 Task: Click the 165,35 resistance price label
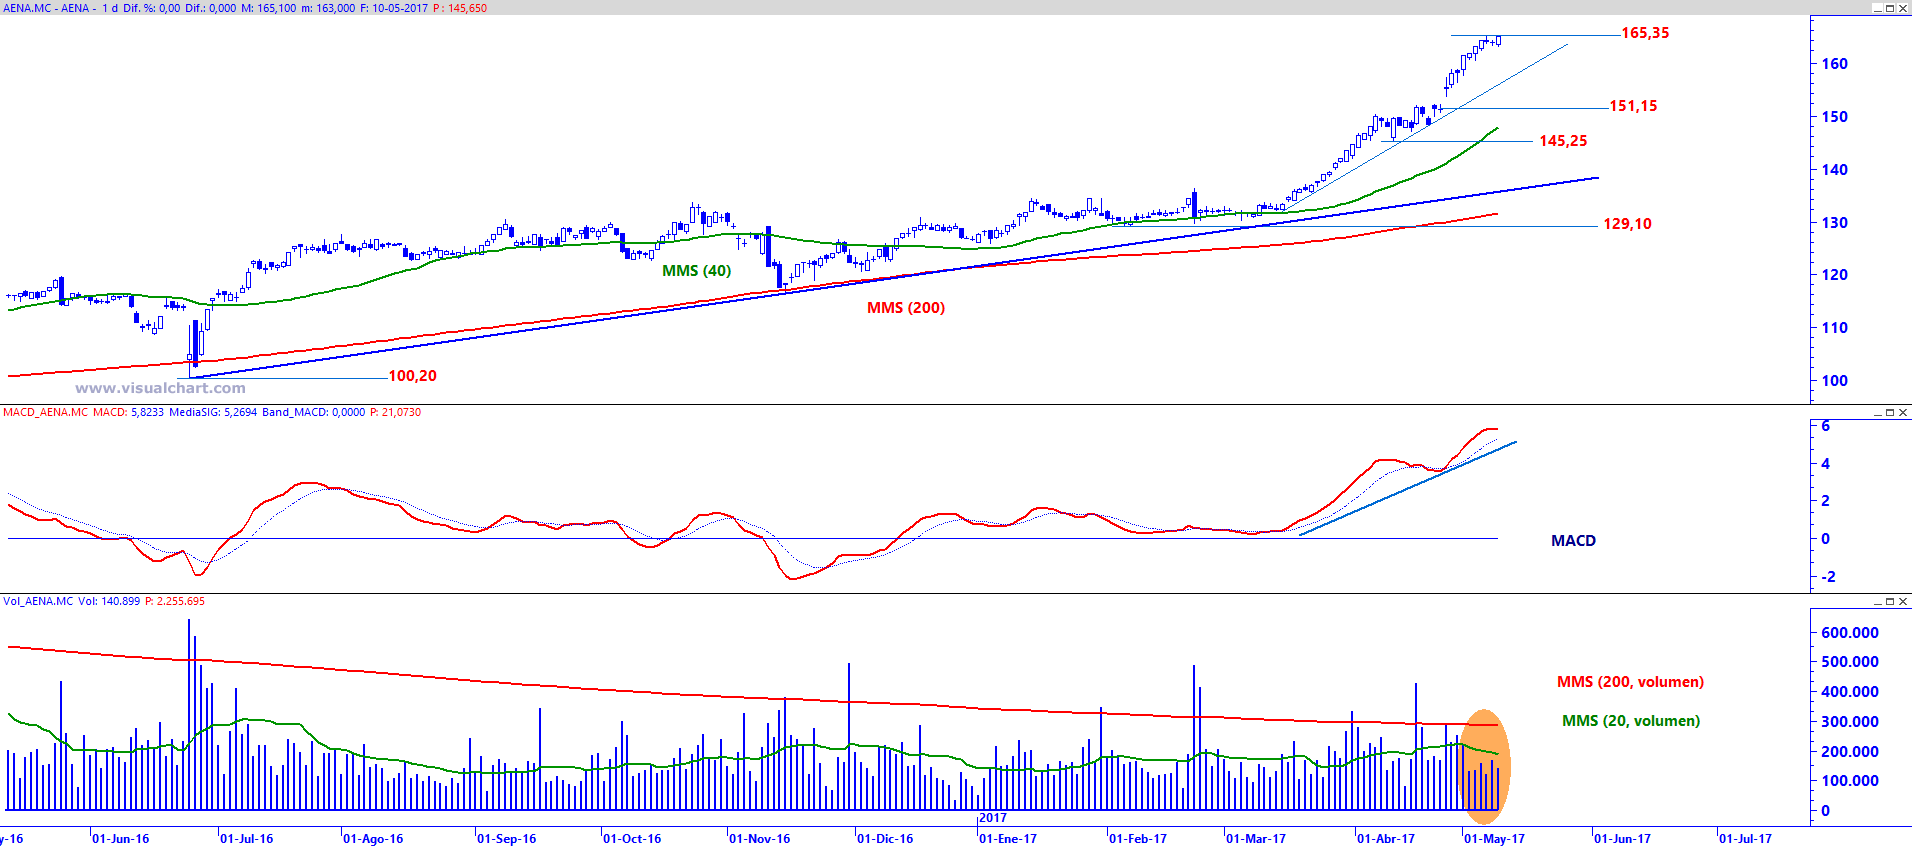point(1645,33)
